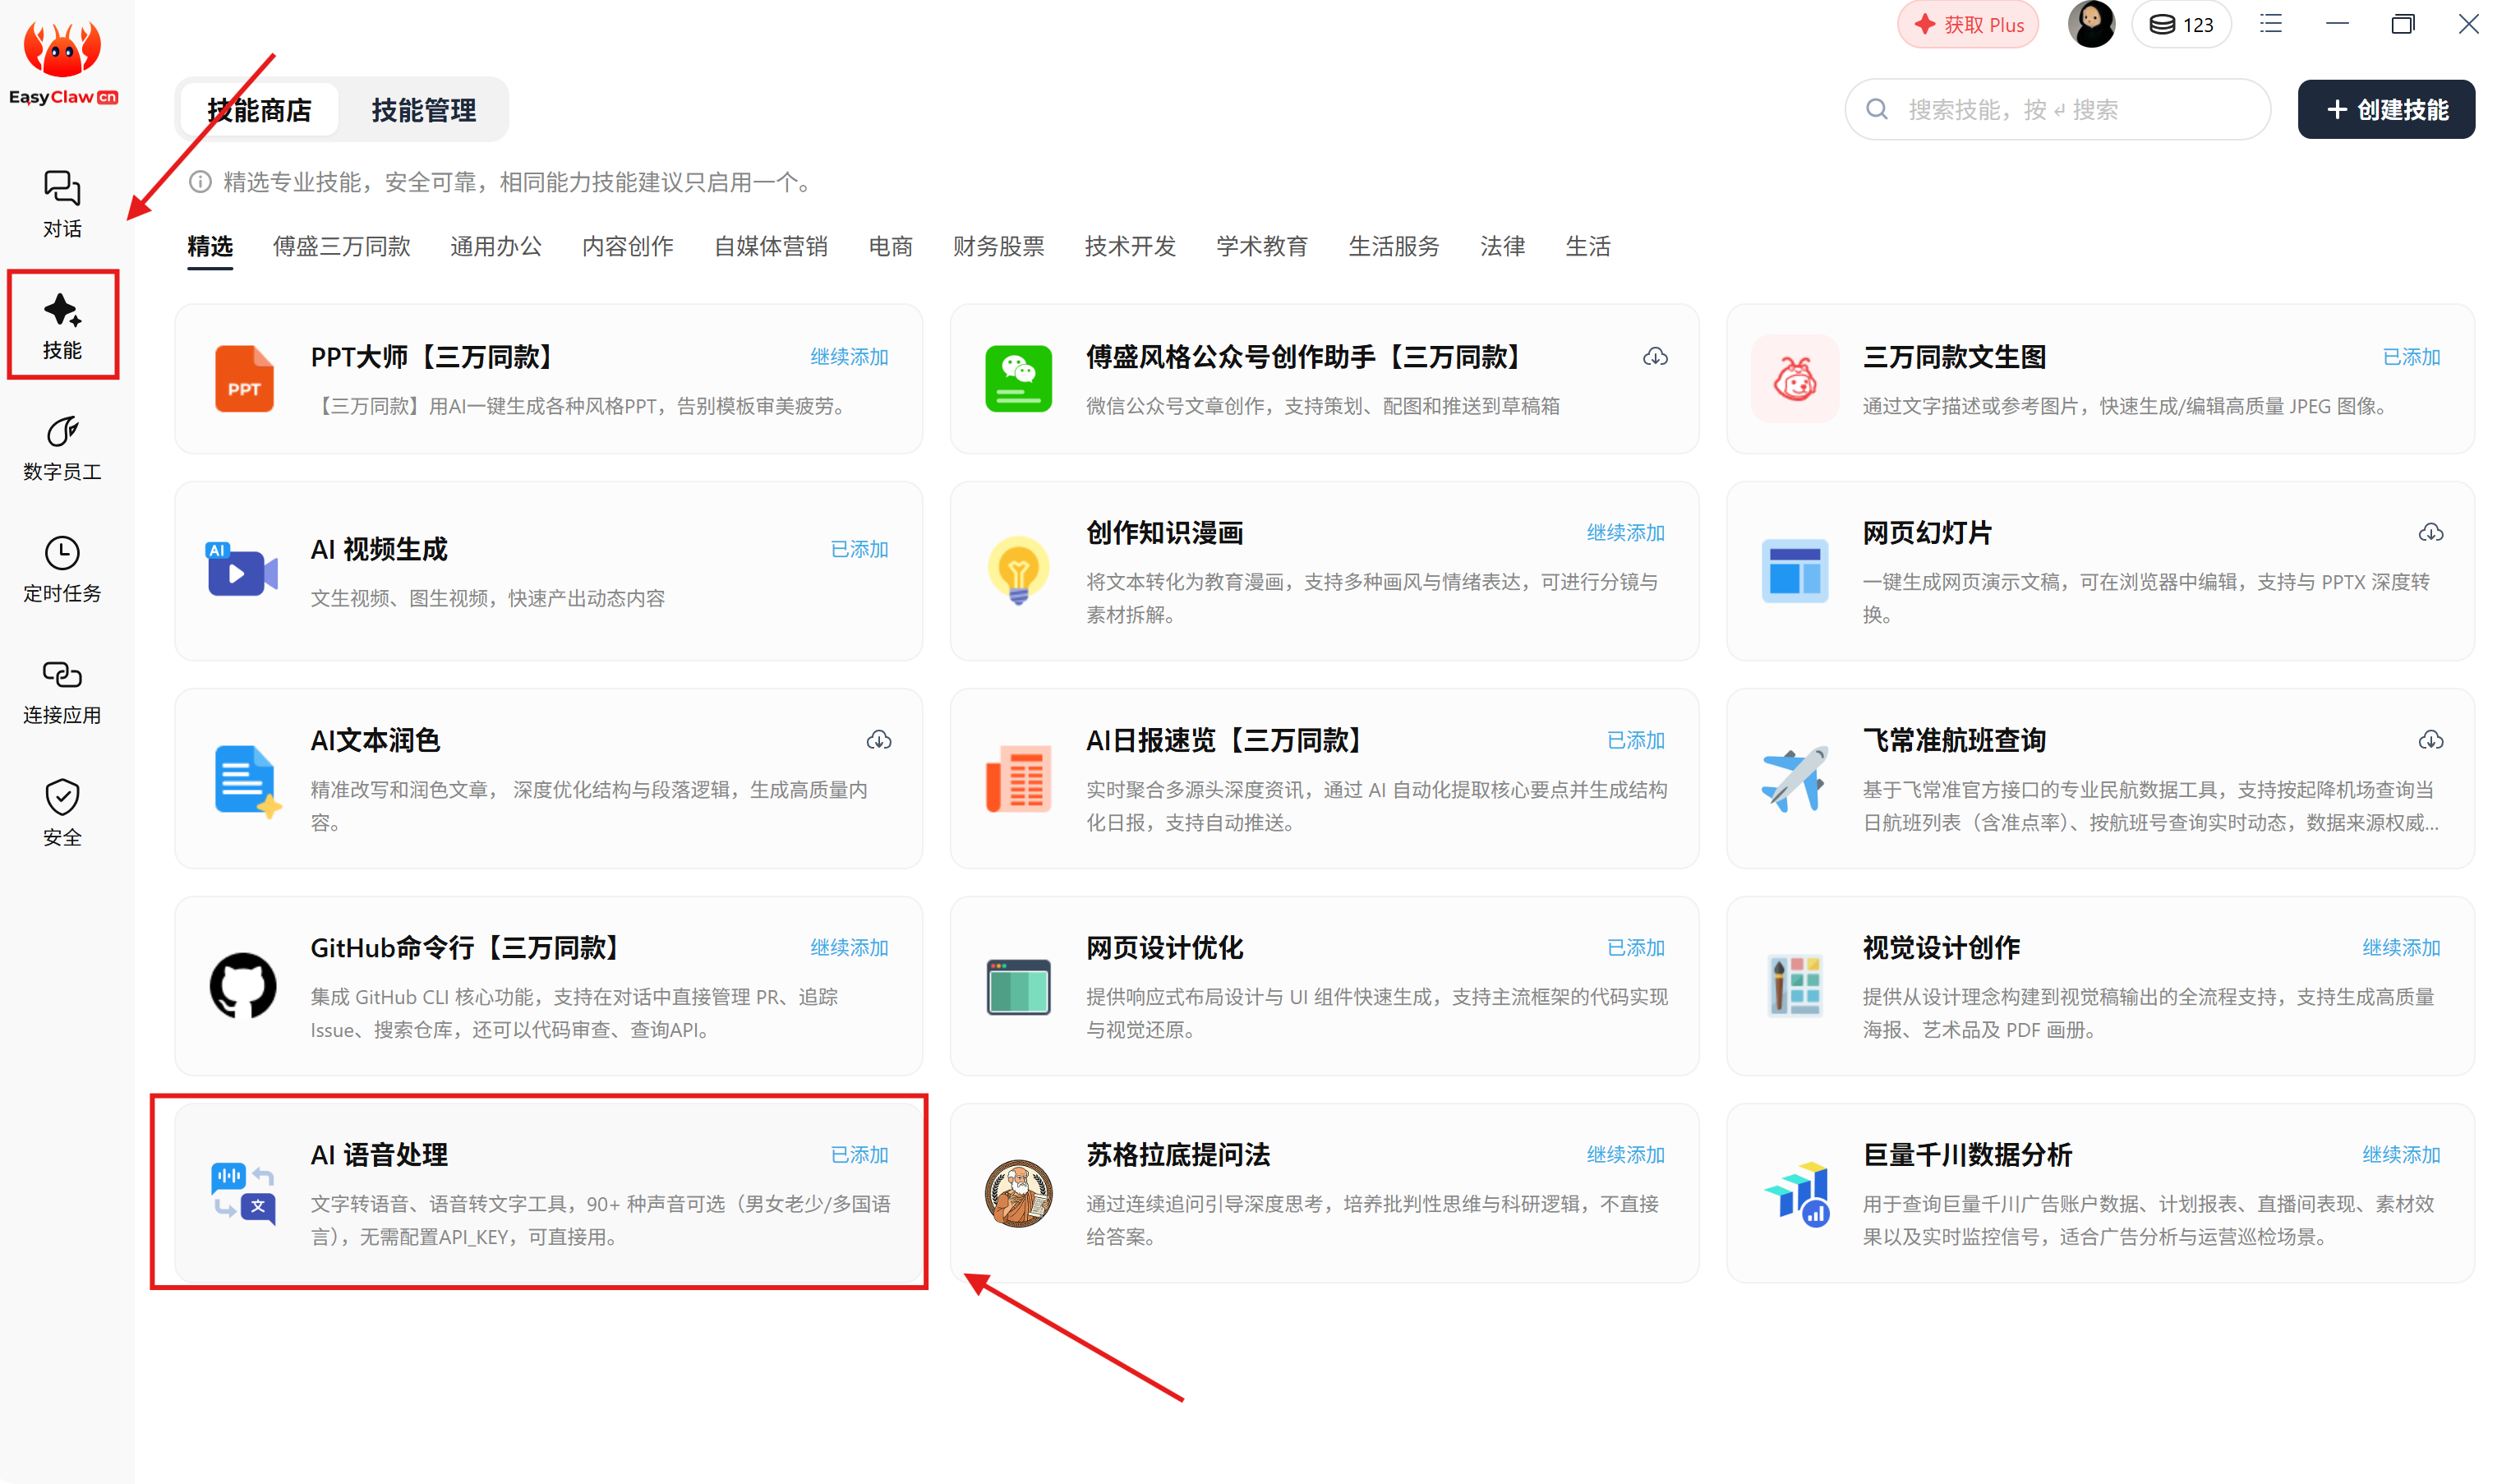Open 数字员工 in the sidebar
This screenshot has height=1484, width=2511.
click(x=62, y=448)
